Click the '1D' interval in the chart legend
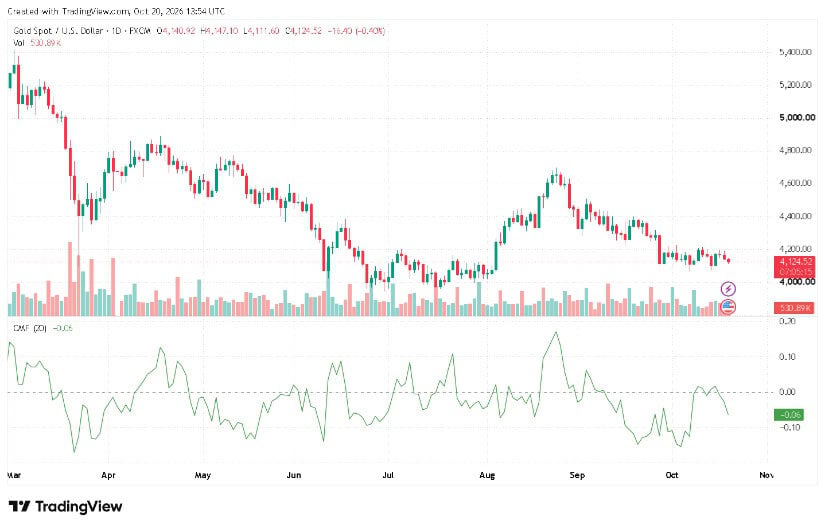The image size is (825, 528). point(116,31)
